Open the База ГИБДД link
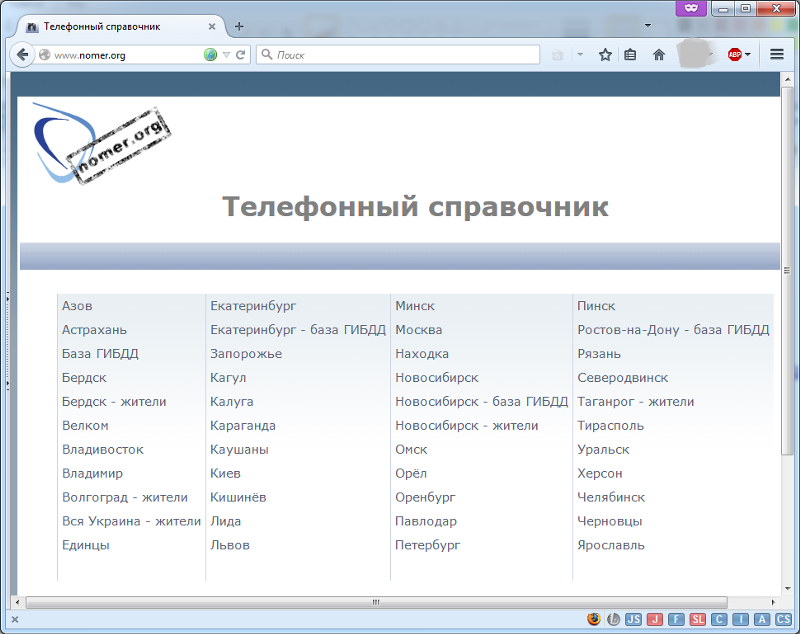Screen dimensions: 800x634 [100, 354]
